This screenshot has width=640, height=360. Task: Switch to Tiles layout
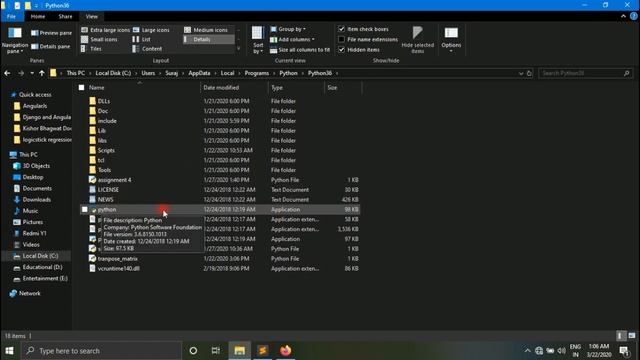[x=91, y=49]
